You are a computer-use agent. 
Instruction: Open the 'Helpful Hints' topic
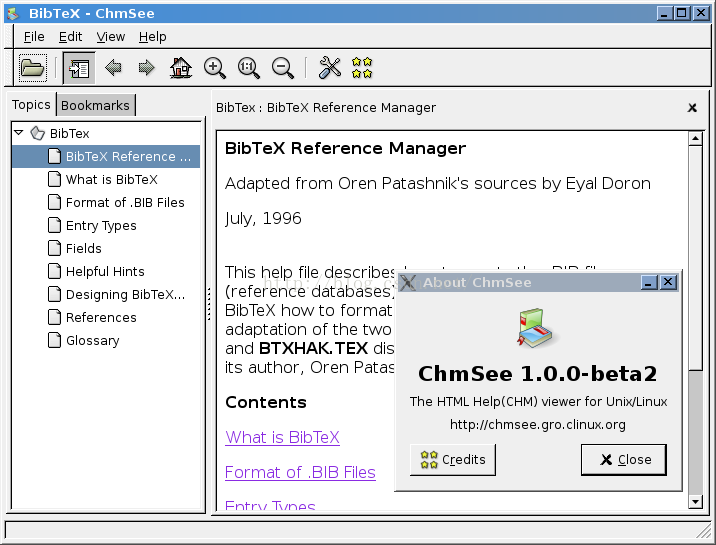coord(105,272)
